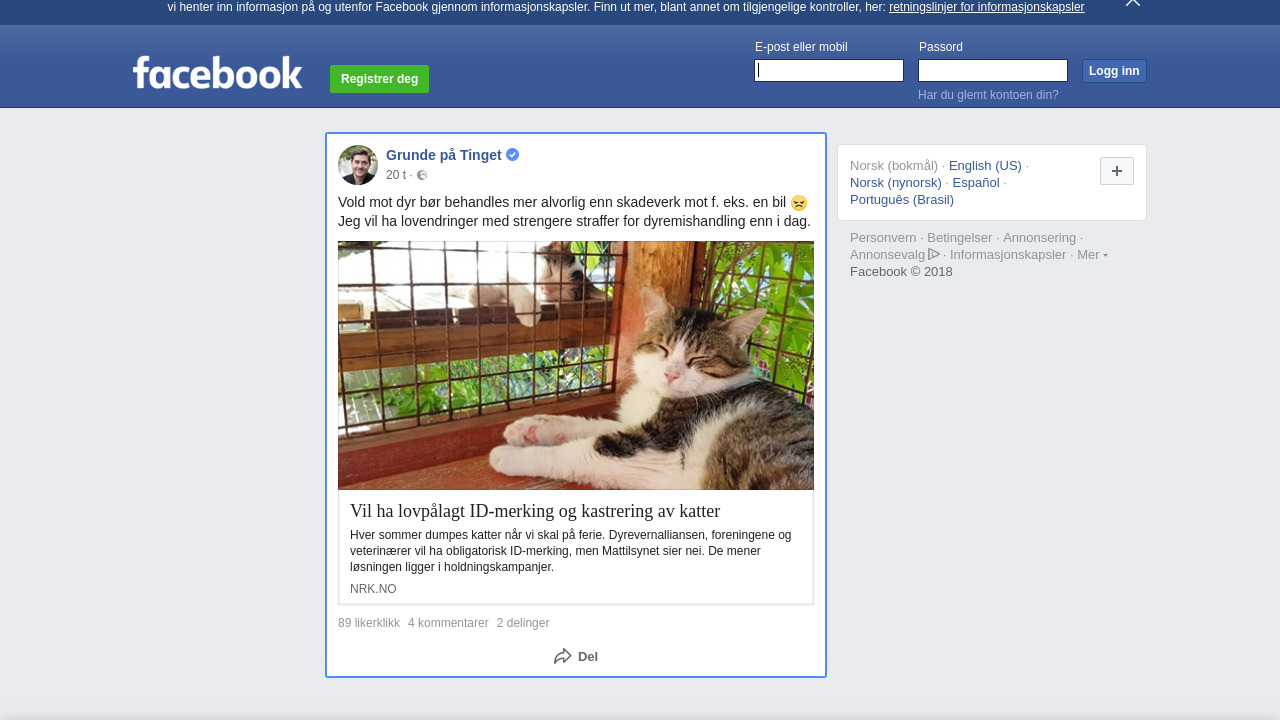Open the Informasjonskapsler footer link

click(x=1008, y=255)
